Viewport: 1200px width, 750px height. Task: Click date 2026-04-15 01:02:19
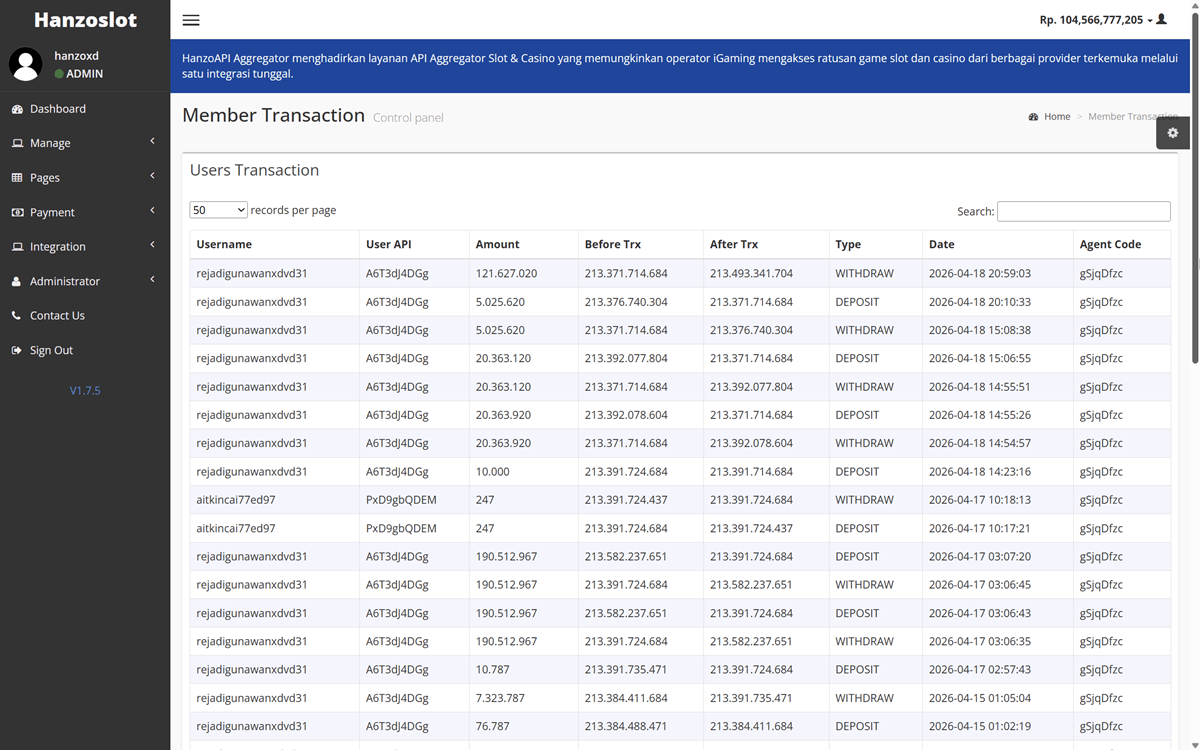[979, 727]
